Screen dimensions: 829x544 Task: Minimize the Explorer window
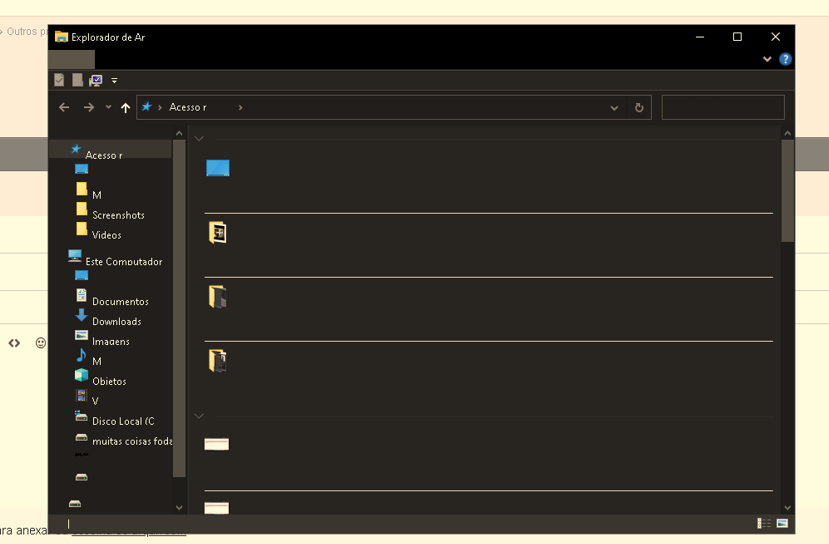[700, 37]
